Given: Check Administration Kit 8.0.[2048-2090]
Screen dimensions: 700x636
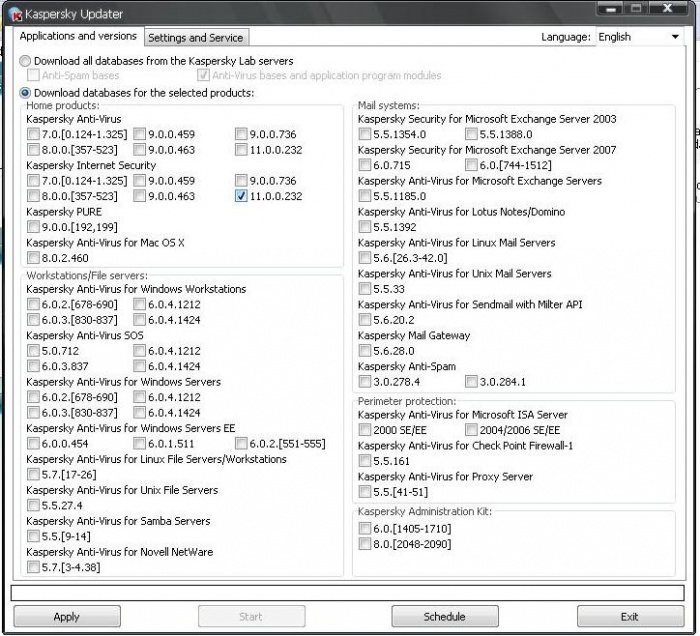Looking at the screenshot, I should click(365, 544).
